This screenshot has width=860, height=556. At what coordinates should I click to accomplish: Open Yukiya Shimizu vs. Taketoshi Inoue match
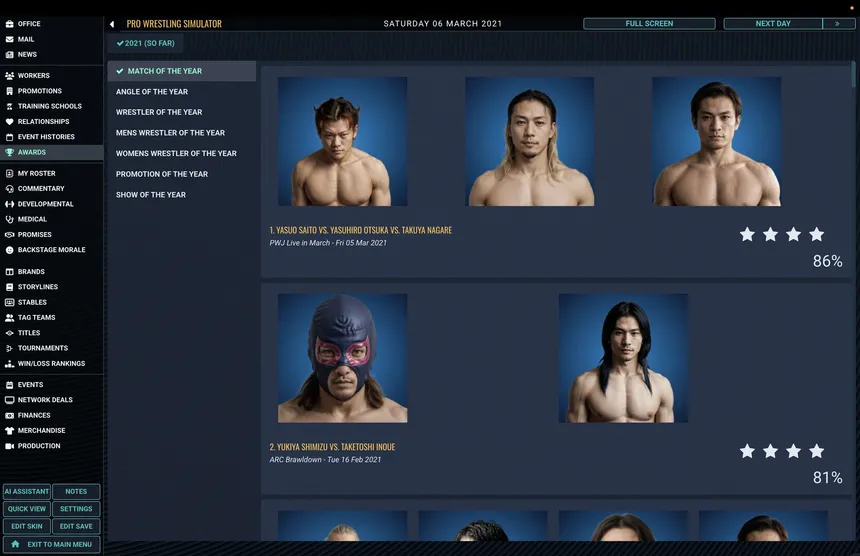pyautogui.click(x=332, y=447)
